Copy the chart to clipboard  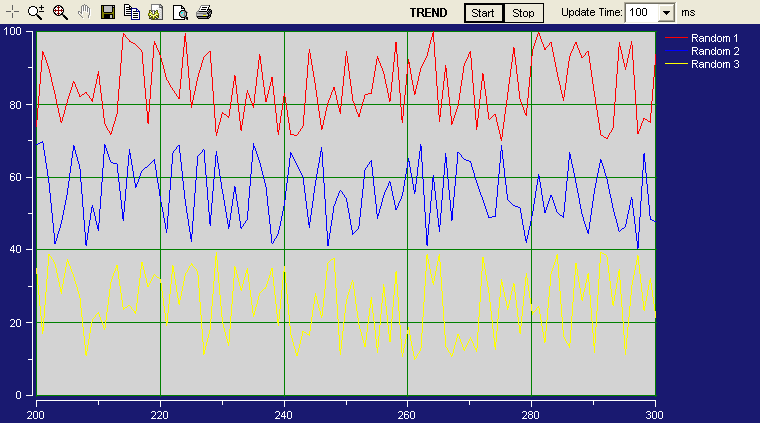pyautogui.click(x=132, y=13)
